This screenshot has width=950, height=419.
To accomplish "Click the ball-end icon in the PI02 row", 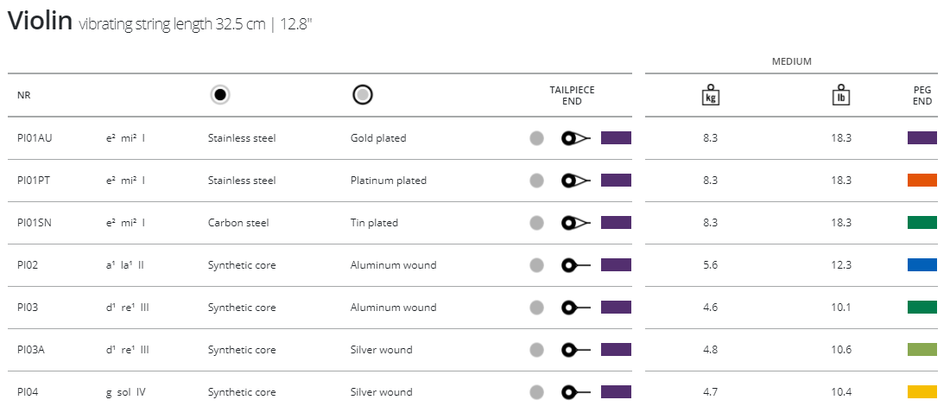I will point(576,265).
